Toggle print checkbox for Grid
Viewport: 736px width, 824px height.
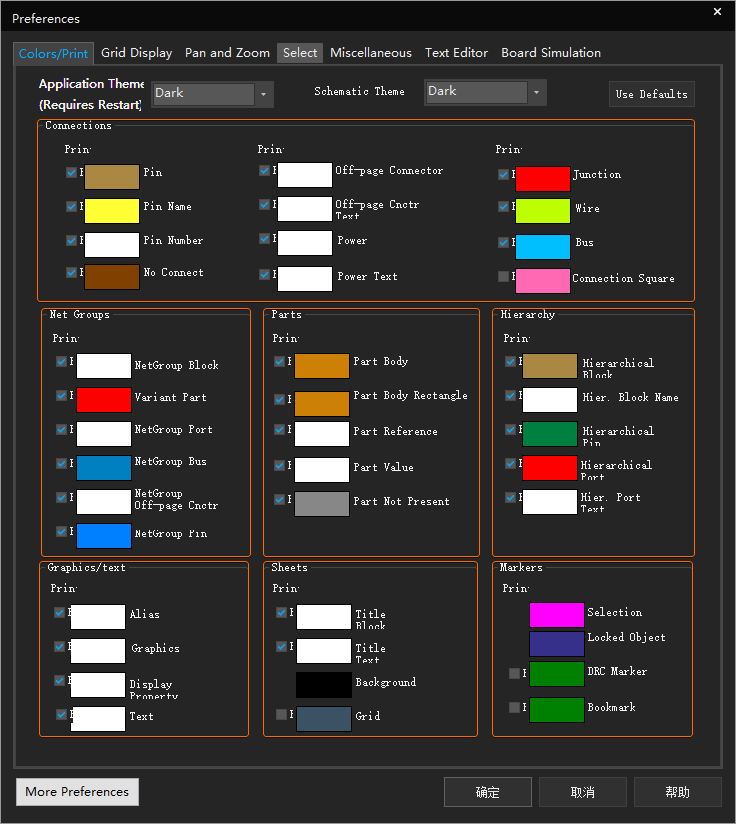click(x=282, y=714)
